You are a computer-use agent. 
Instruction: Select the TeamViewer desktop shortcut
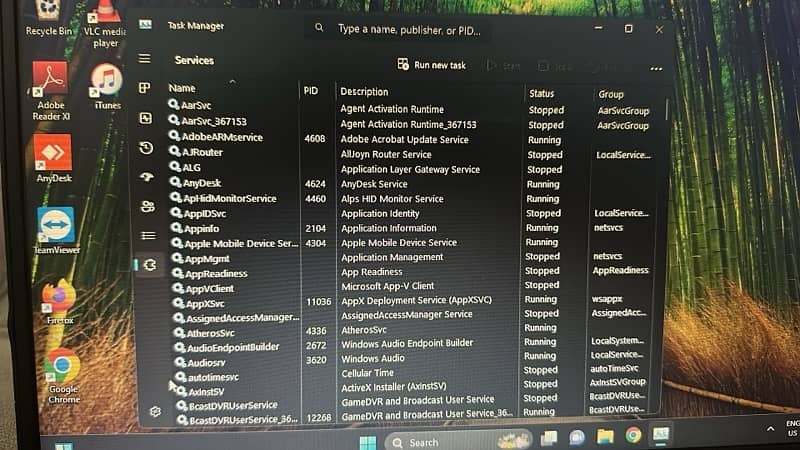pyautogui.click(x=56, y=231)
